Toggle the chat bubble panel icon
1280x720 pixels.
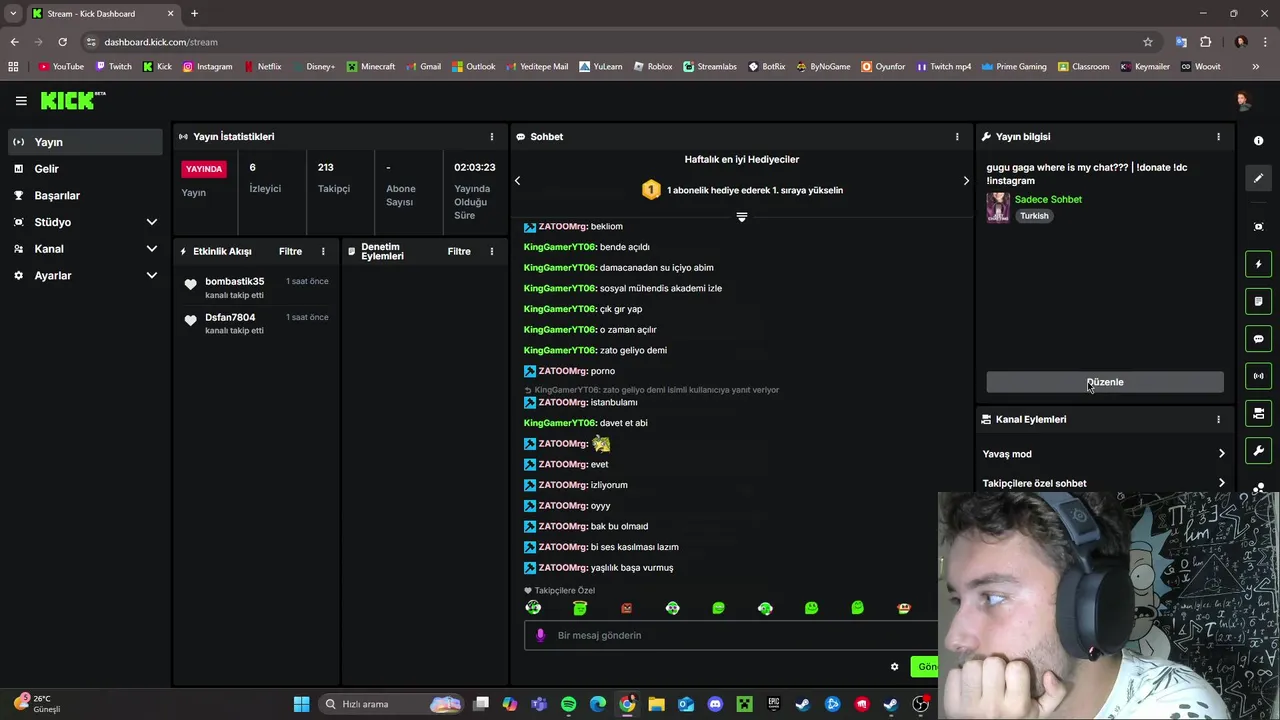1258,339
